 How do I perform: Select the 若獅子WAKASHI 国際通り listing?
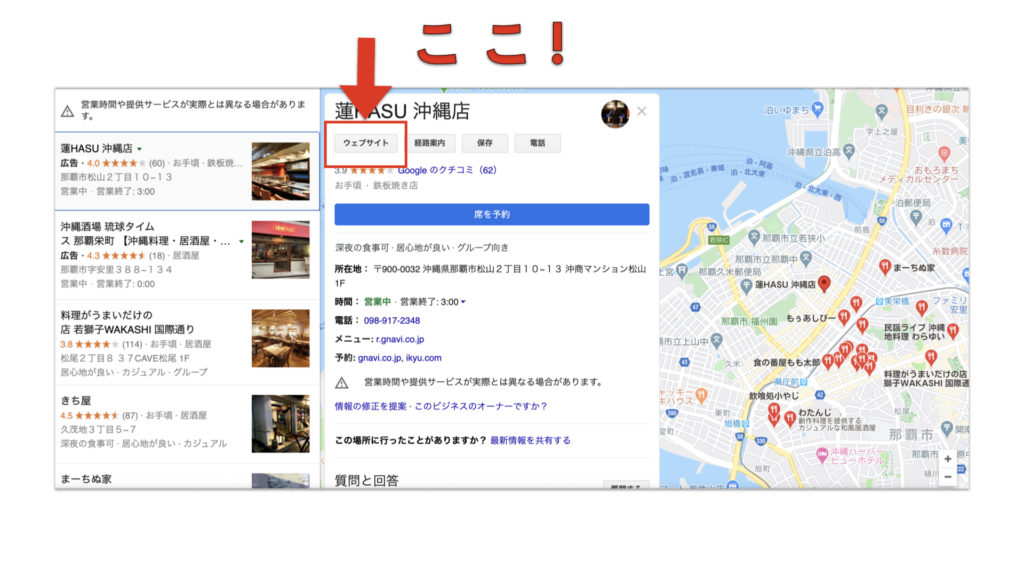[x=127, y=322]
